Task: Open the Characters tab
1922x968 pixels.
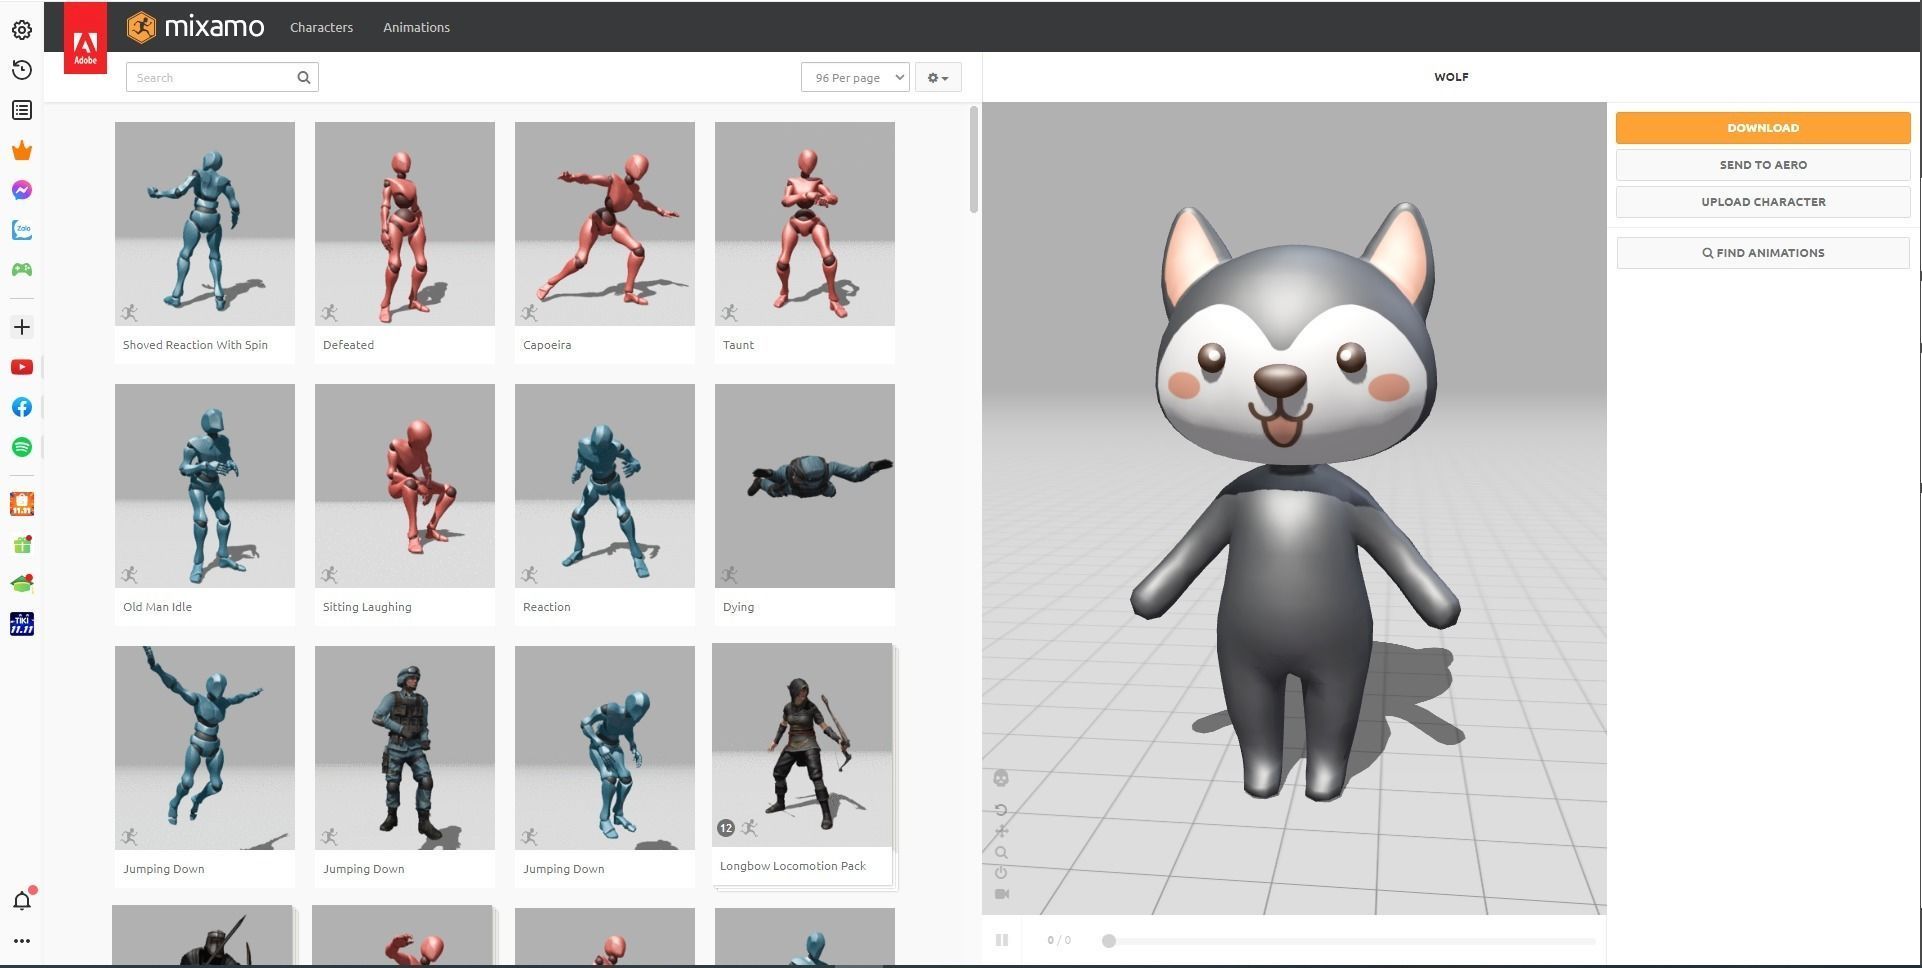Action: (321, 27)
